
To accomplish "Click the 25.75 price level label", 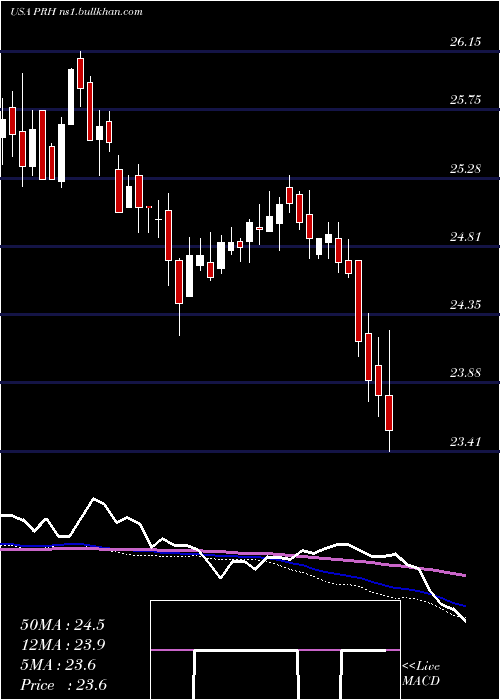I will pyautogui.click(x=465, y=100).
